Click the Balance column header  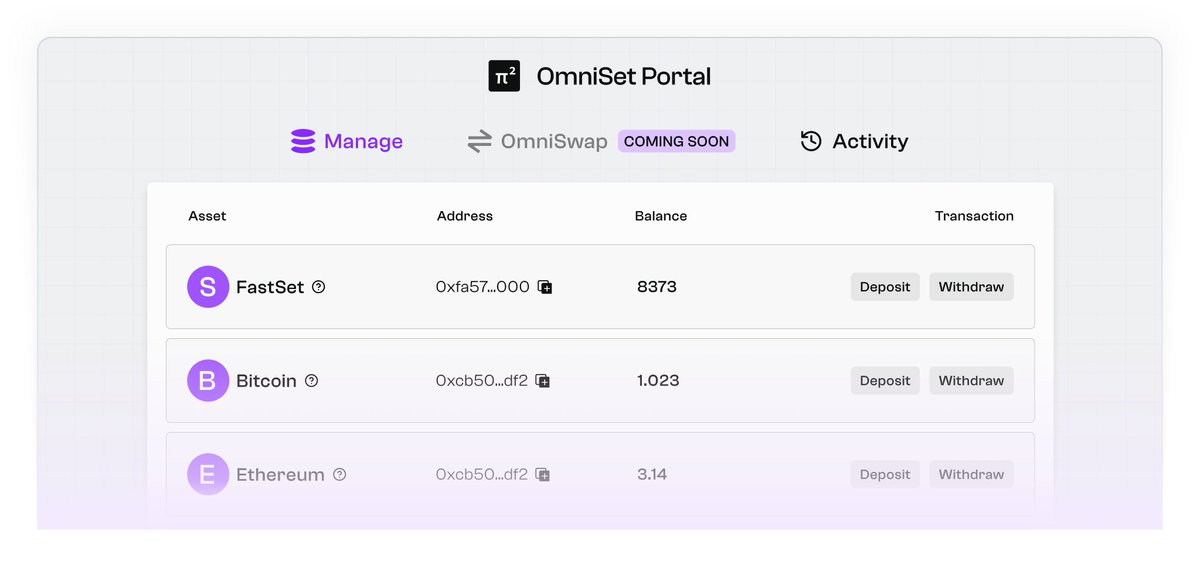coord(661,216)
